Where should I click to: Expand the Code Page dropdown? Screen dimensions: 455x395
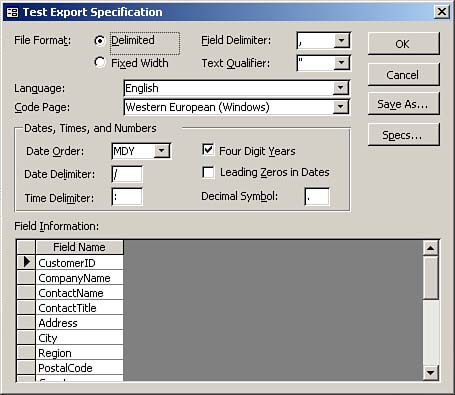click(x=340, y=107)
